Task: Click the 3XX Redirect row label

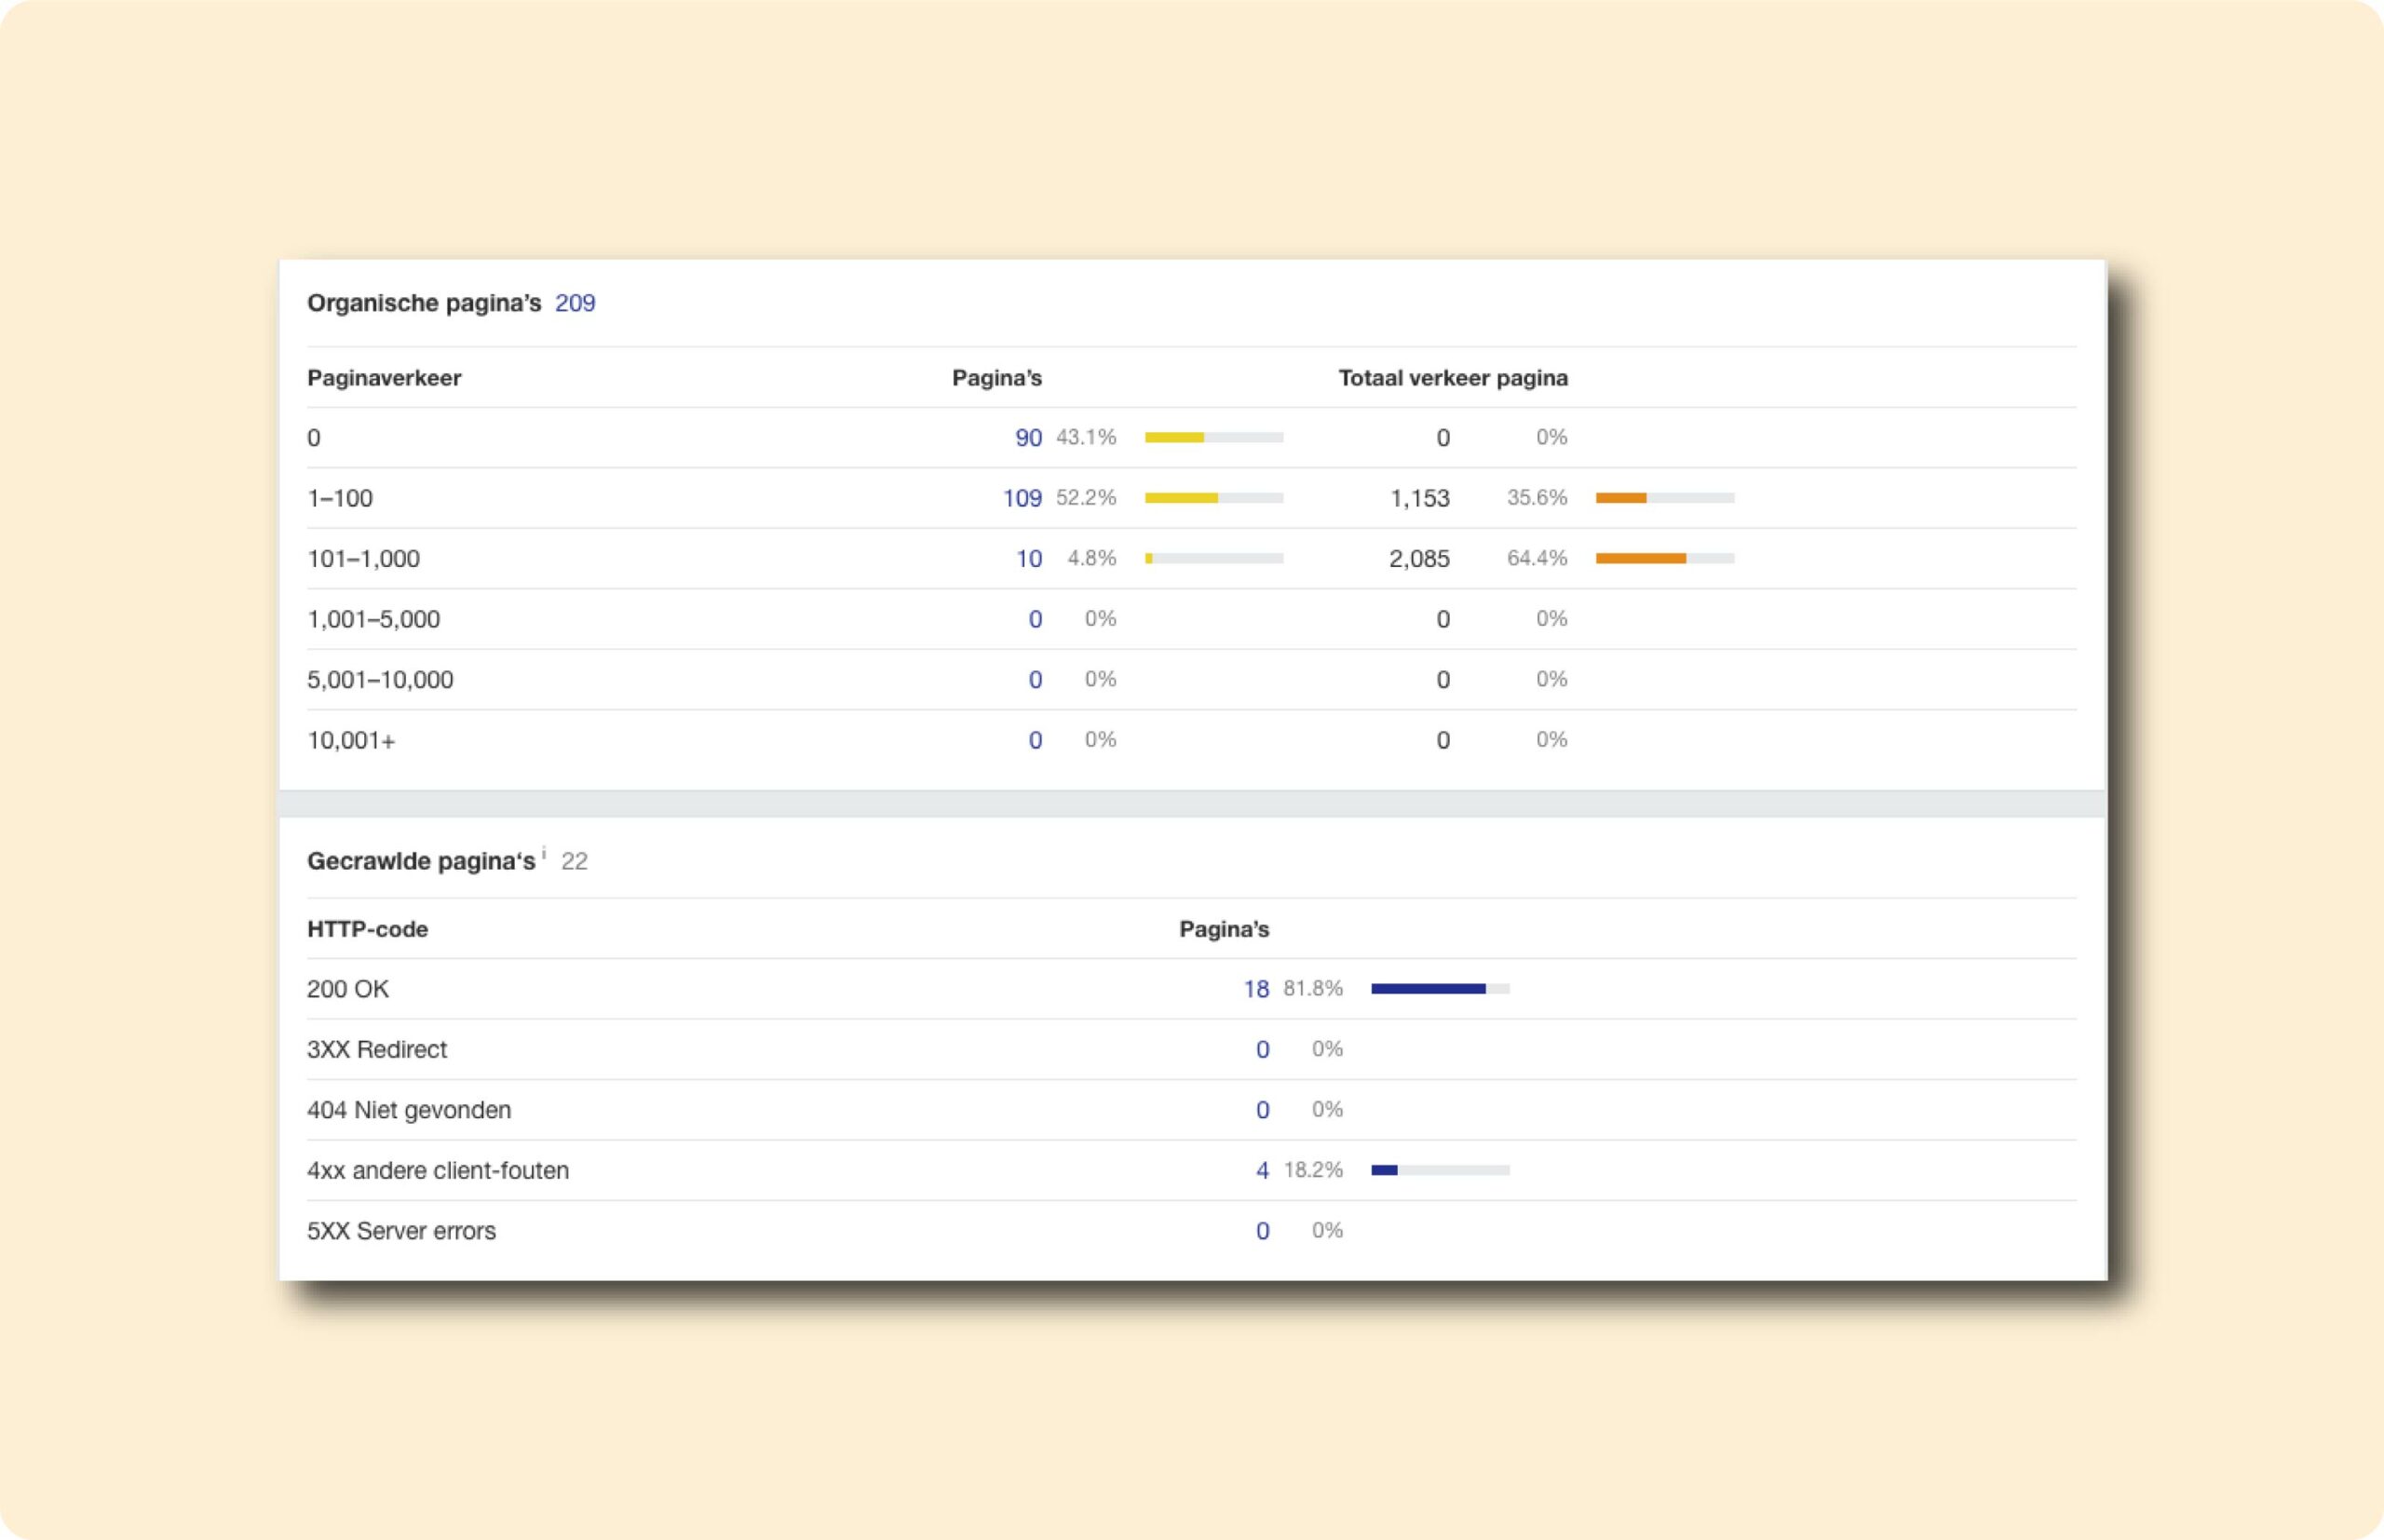Action: pyautogui.click(x=377, y=1049)
